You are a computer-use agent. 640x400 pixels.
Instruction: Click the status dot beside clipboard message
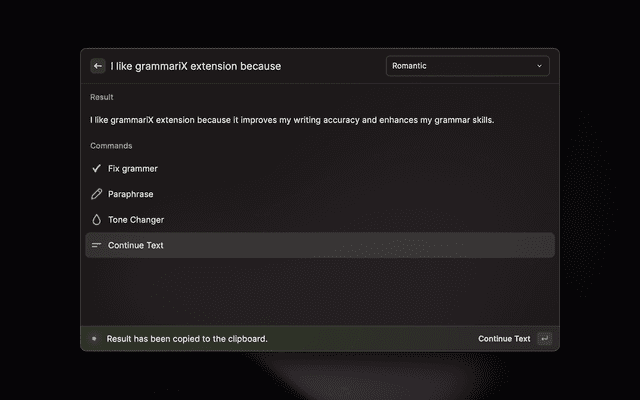point(94,339)
